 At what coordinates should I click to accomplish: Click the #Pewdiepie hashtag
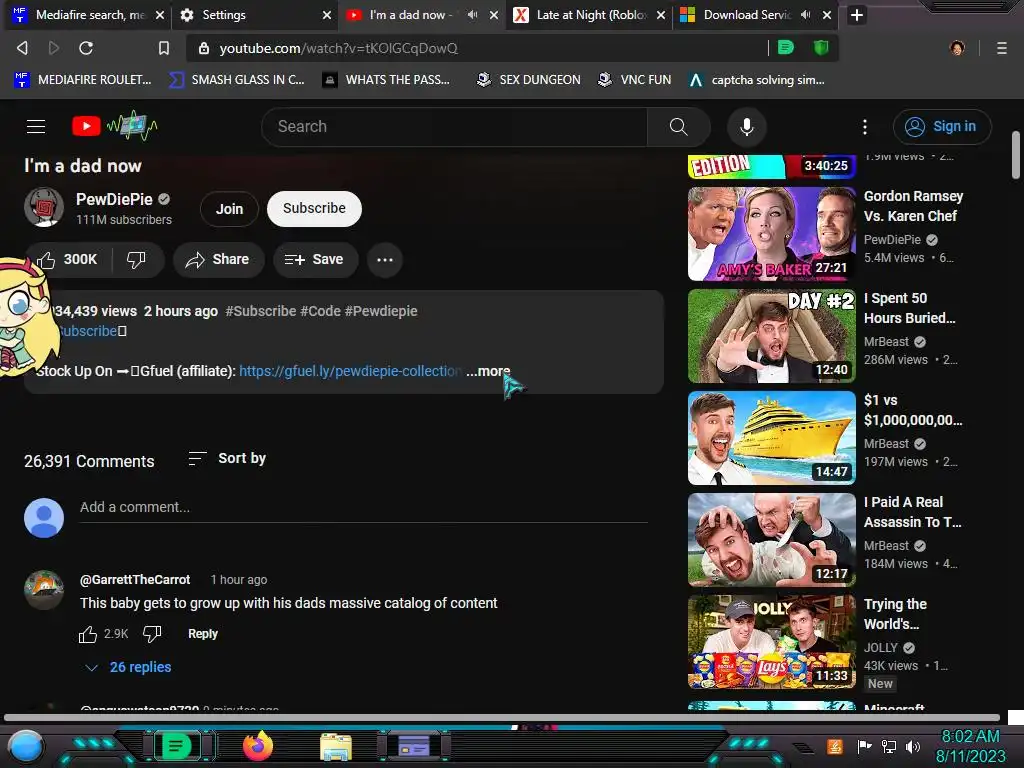click(x=381, y=311)
